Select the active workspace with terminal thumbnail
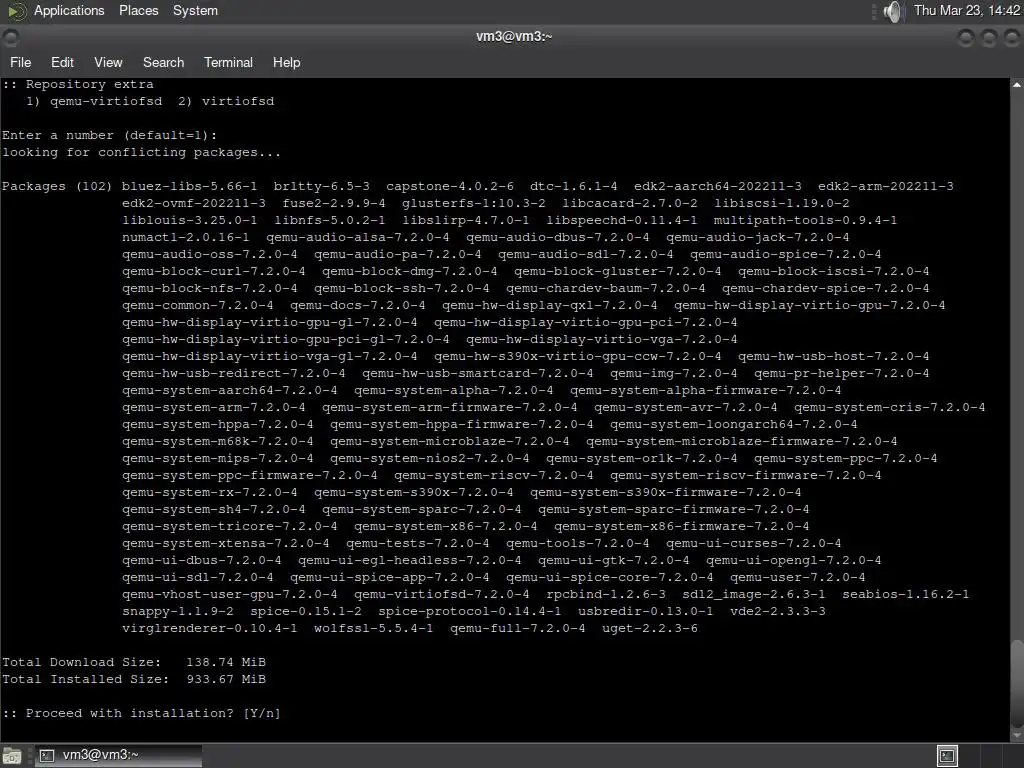The height and width of the screenshot is (768, 1024). (947, 756)
